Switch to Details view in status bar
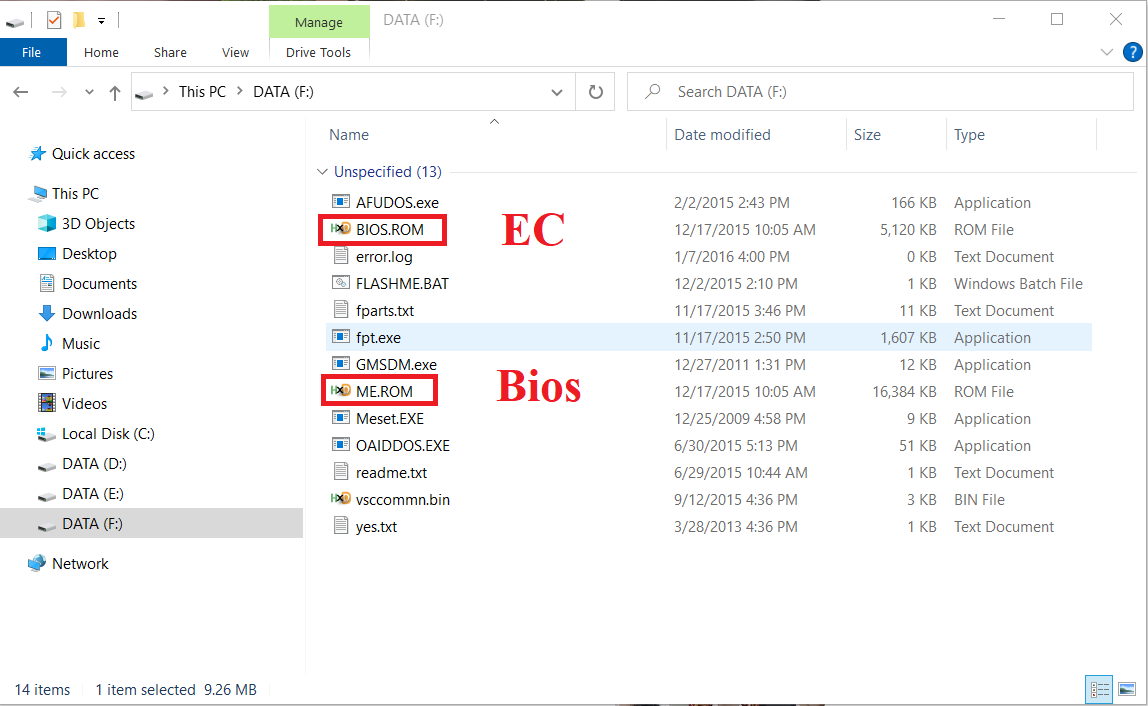 1099,689
